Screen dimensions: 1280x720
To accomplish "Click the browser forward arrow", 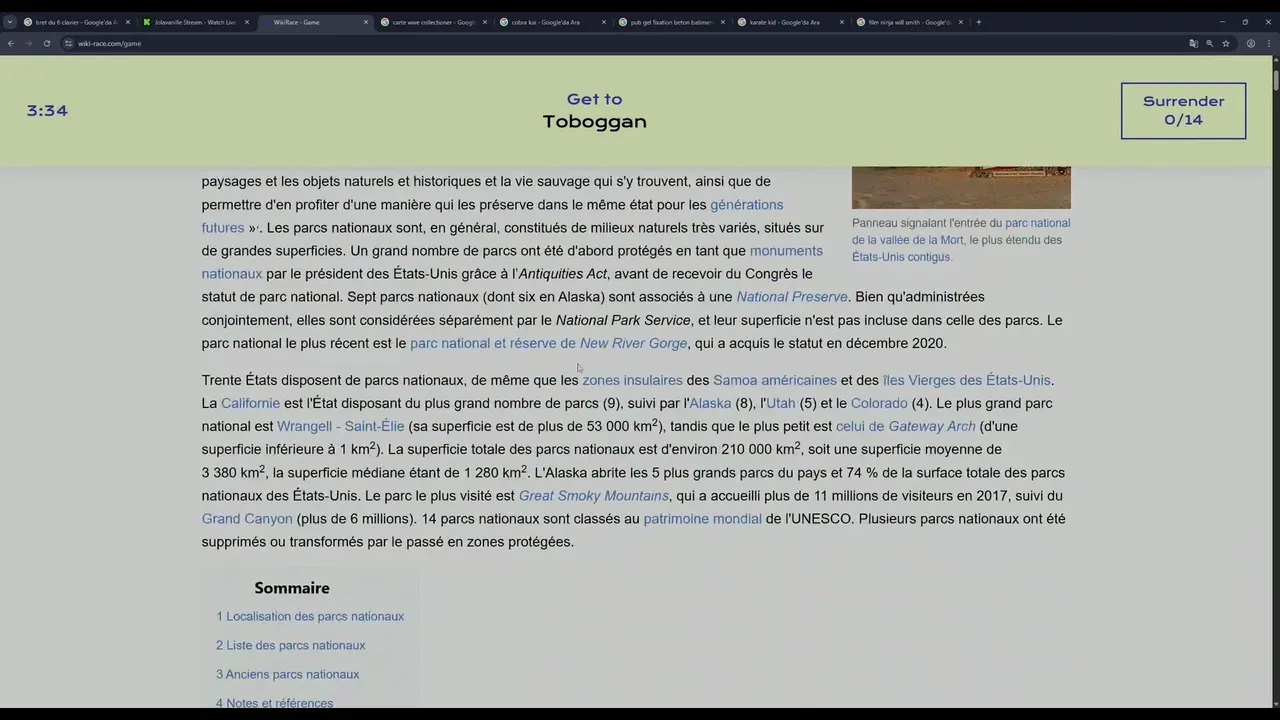I will click(28, 43).
